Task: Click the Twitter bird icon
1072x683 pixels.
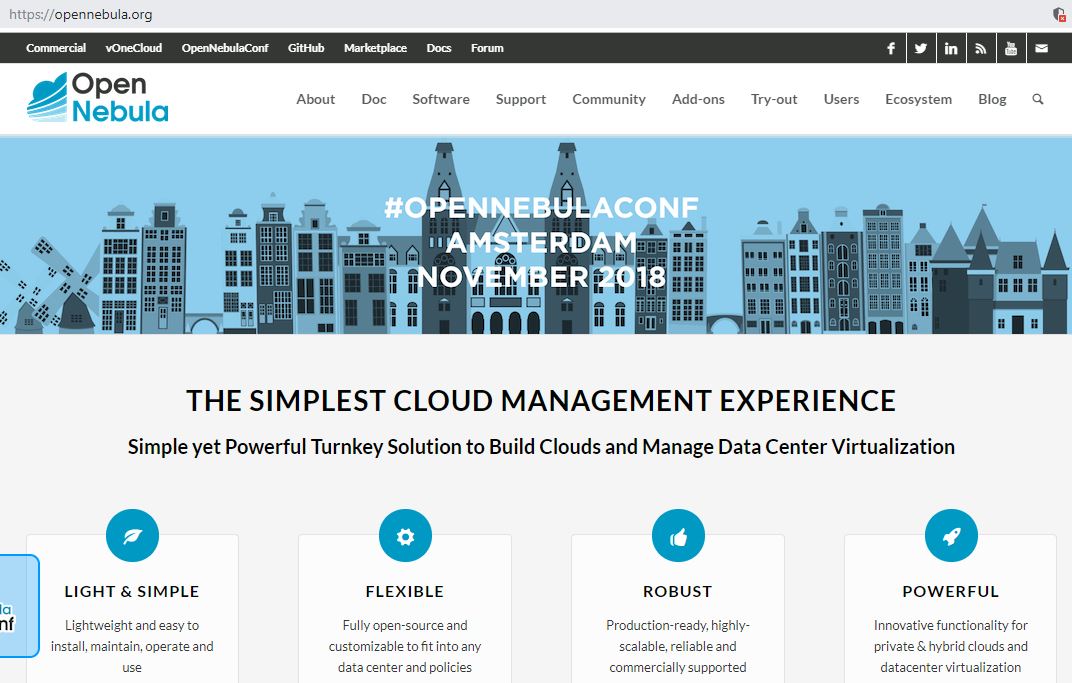Action: click(920, 47)
